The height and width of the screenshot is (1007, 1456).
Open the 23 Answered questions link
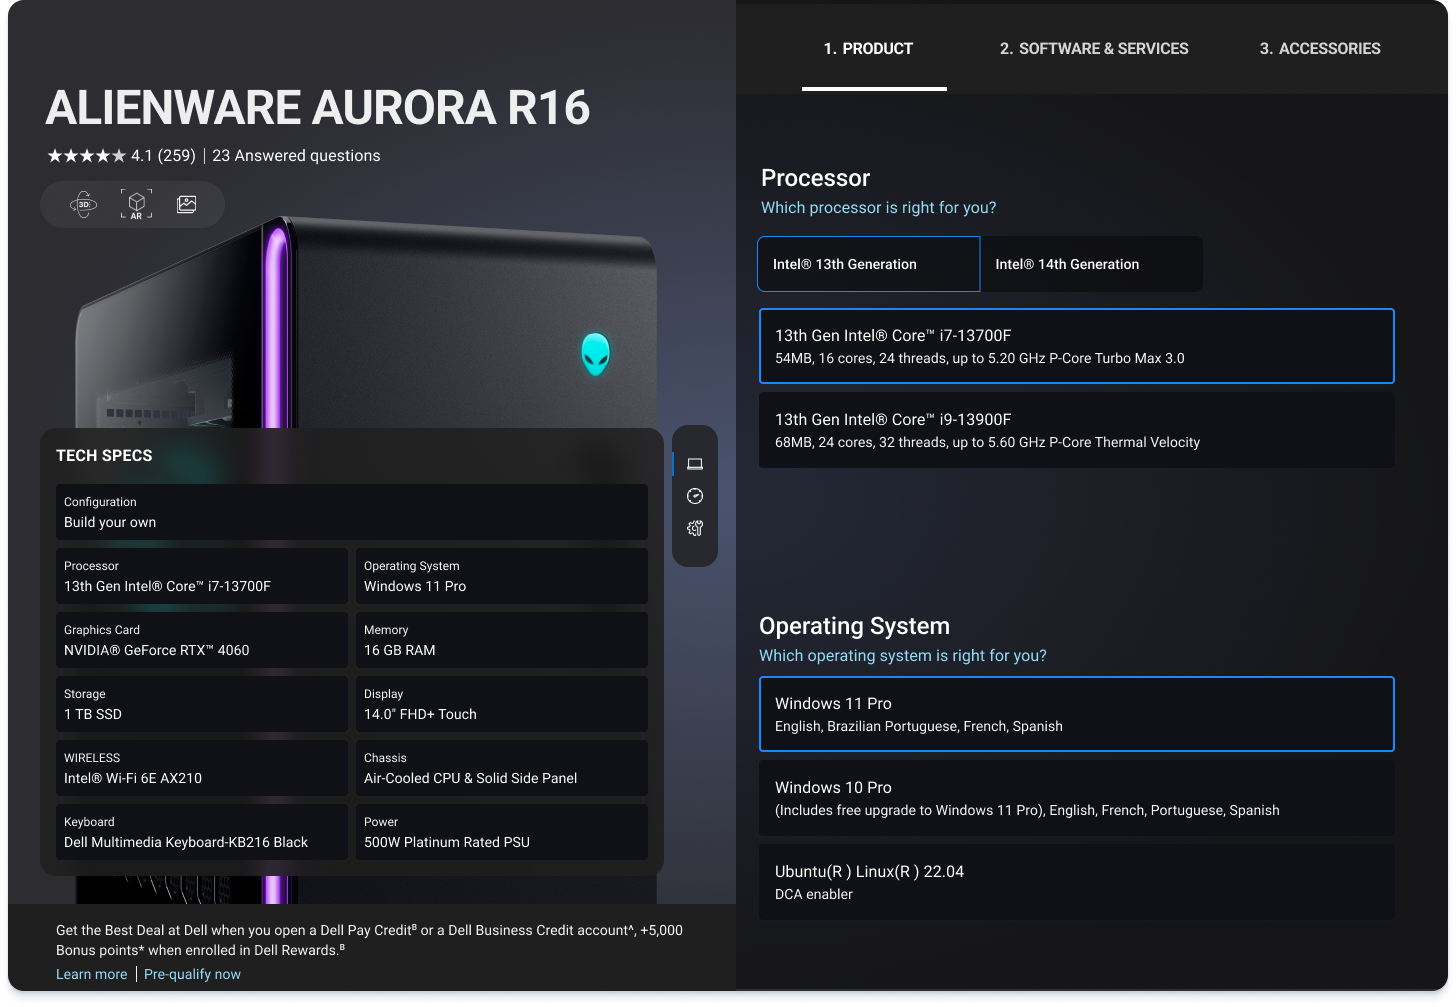pos(296,156)
